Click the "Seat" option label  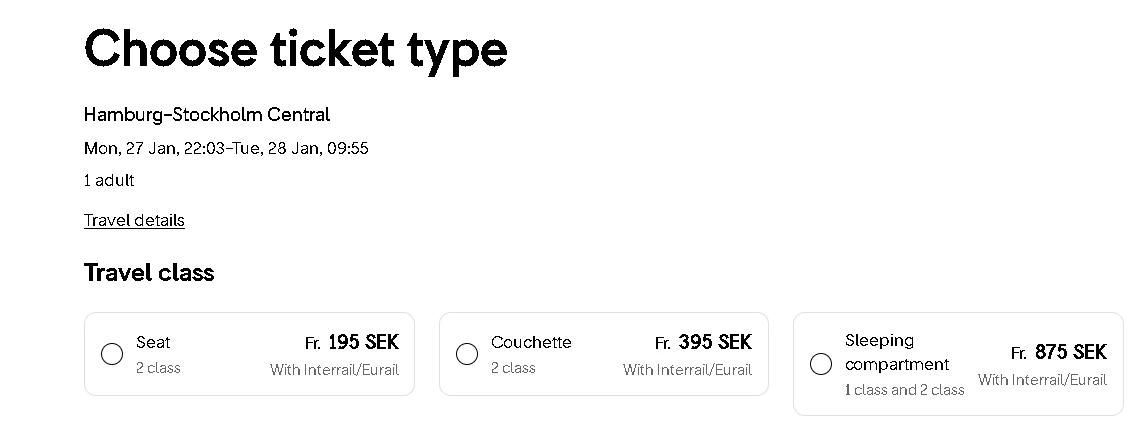click(153, 342)
